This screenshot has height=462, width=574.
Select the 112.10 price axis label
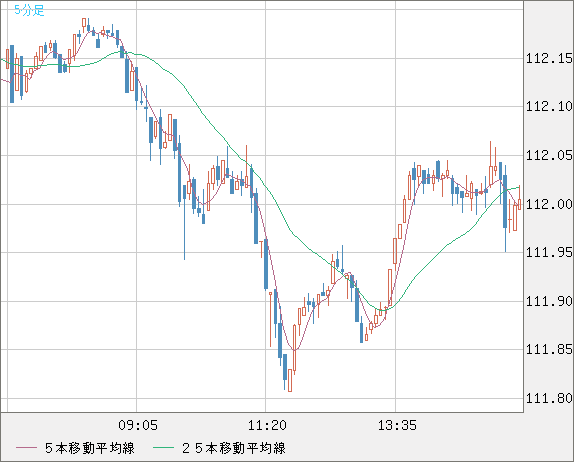click(x=548, y=107)
